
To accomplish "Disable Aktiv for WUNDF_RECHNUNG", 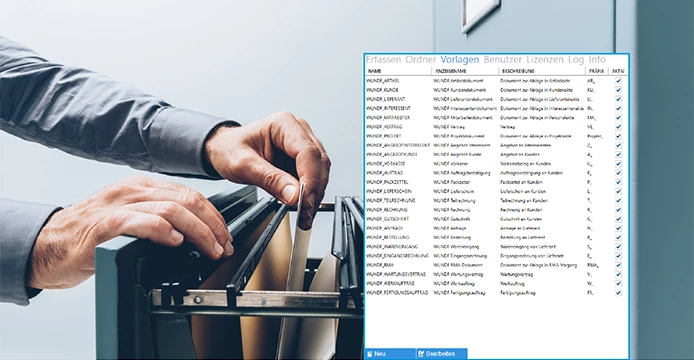I will (x=618, y=210).
